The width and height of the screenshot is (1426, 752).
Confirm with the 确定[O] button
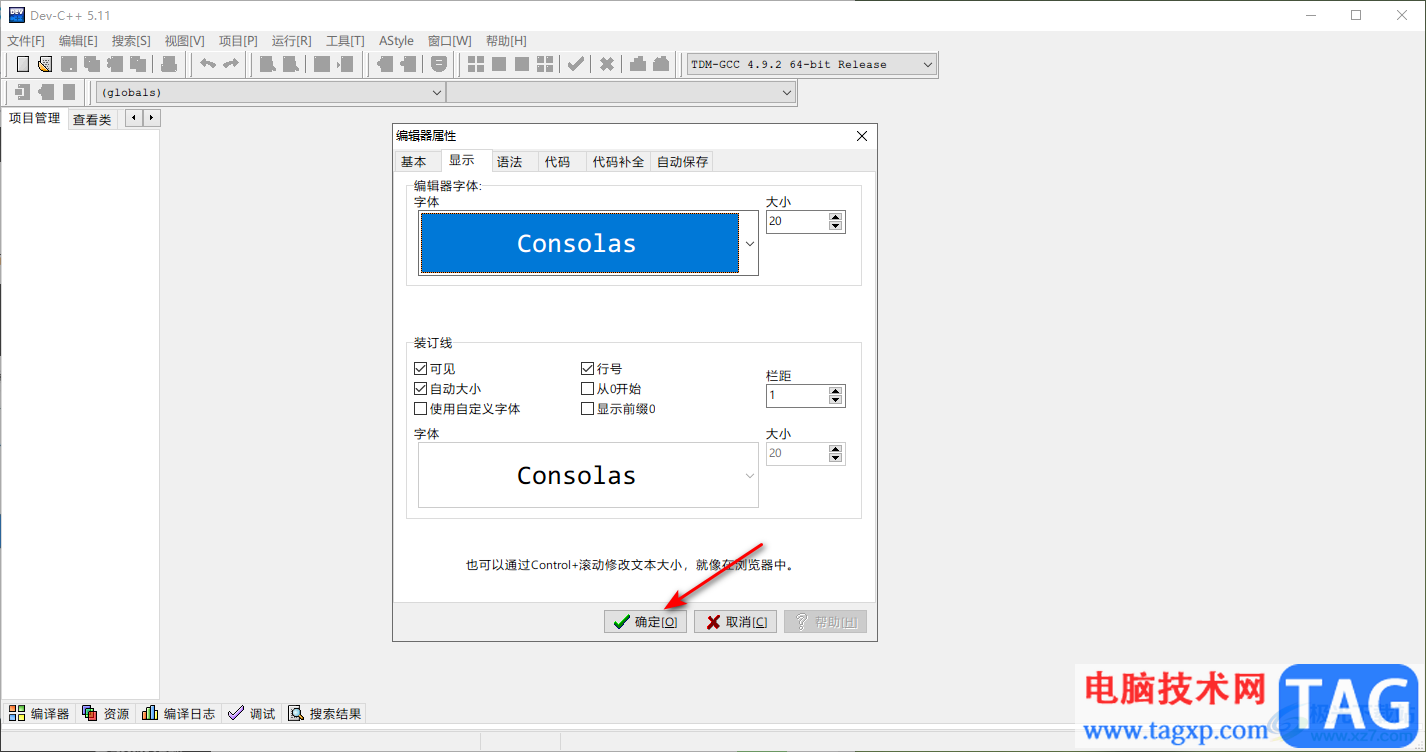point(645,622)
